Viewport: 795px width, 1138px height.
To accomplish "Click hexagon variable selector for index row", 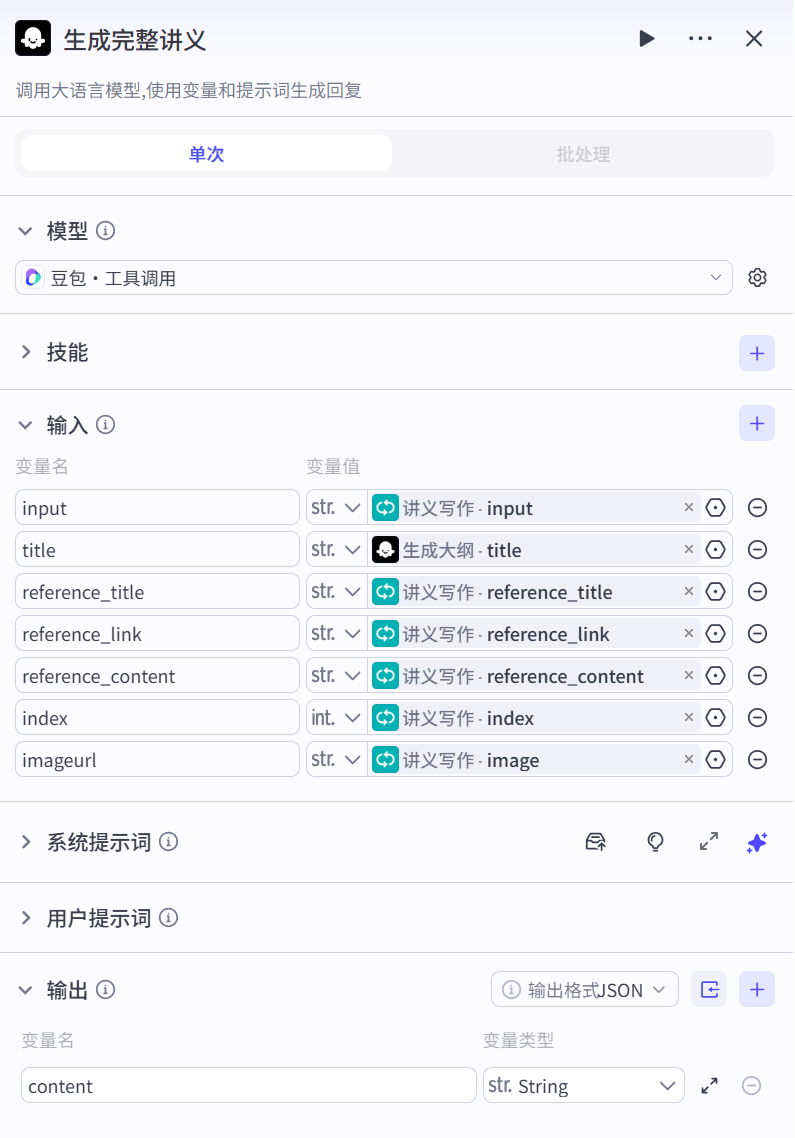I will (x=715, y=718).
